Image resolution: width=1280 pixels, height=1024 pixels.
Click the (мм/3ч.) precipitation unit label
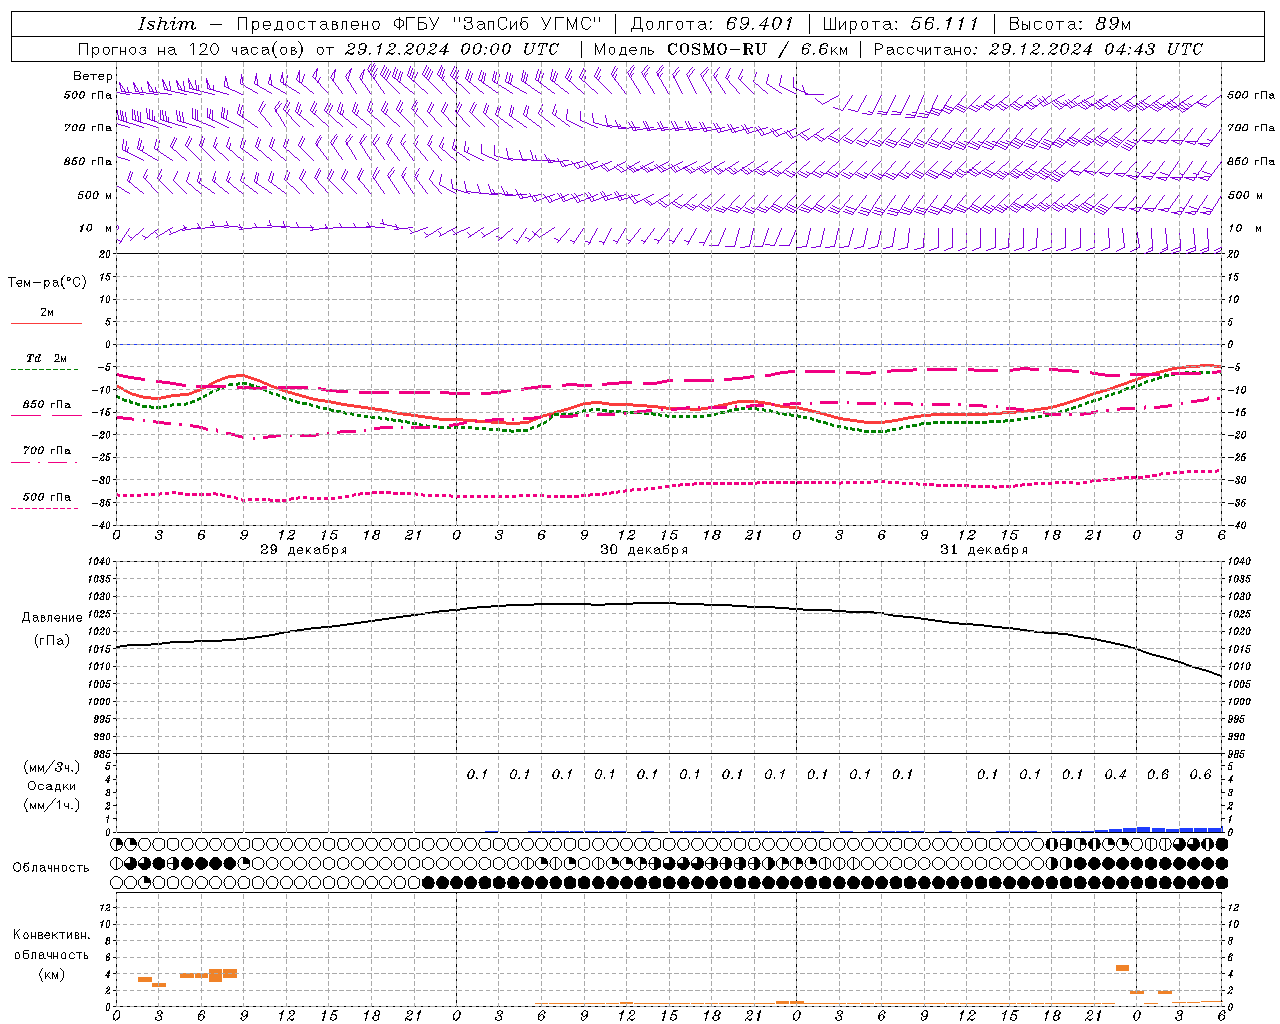click(52, 767)
